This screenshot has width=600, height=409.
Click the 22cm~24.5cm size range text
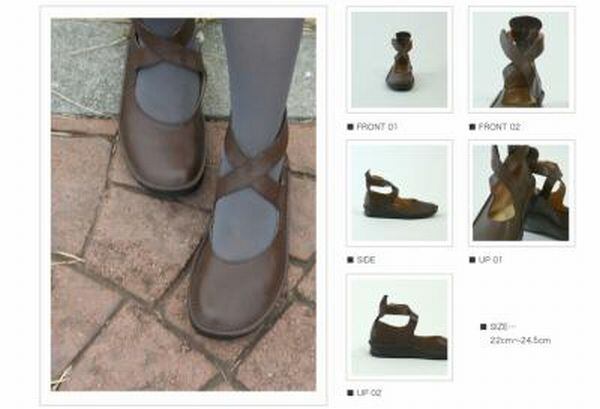[520, 340]
